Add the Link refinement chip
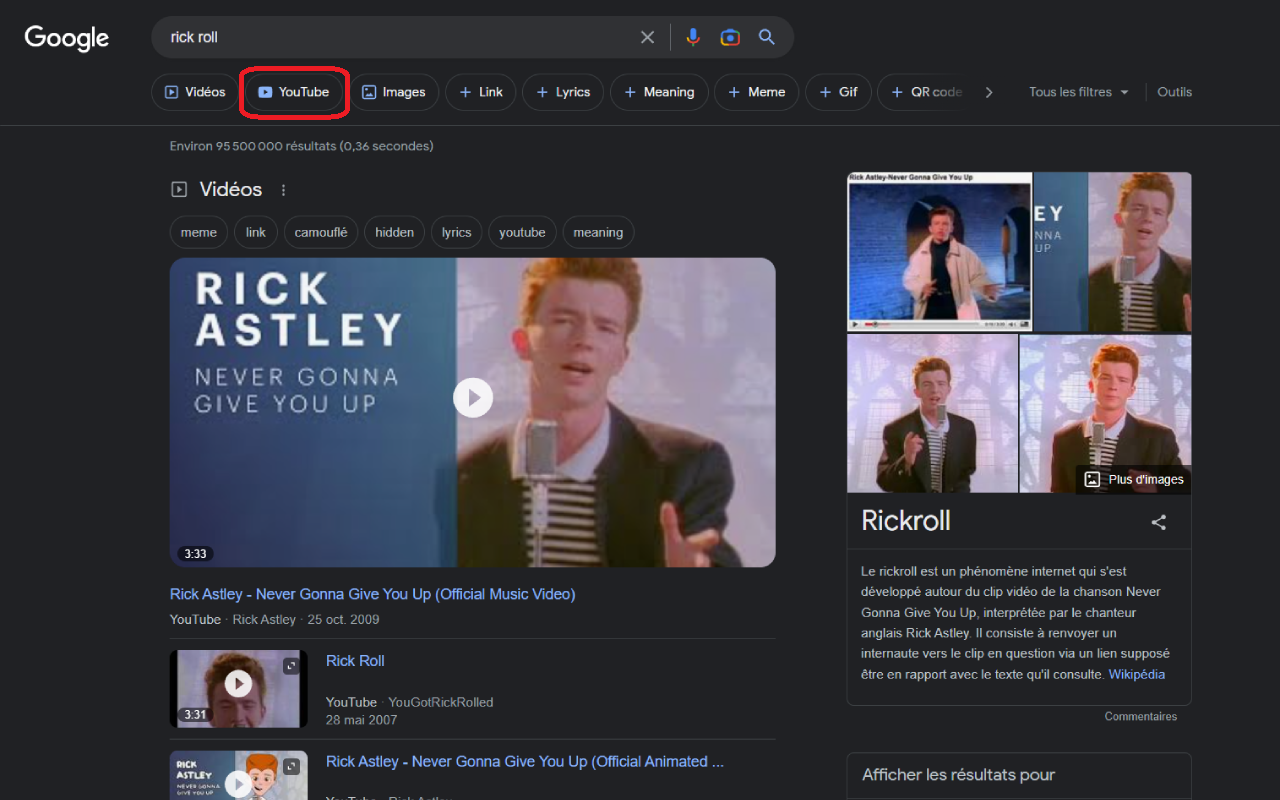 point(481,92)
